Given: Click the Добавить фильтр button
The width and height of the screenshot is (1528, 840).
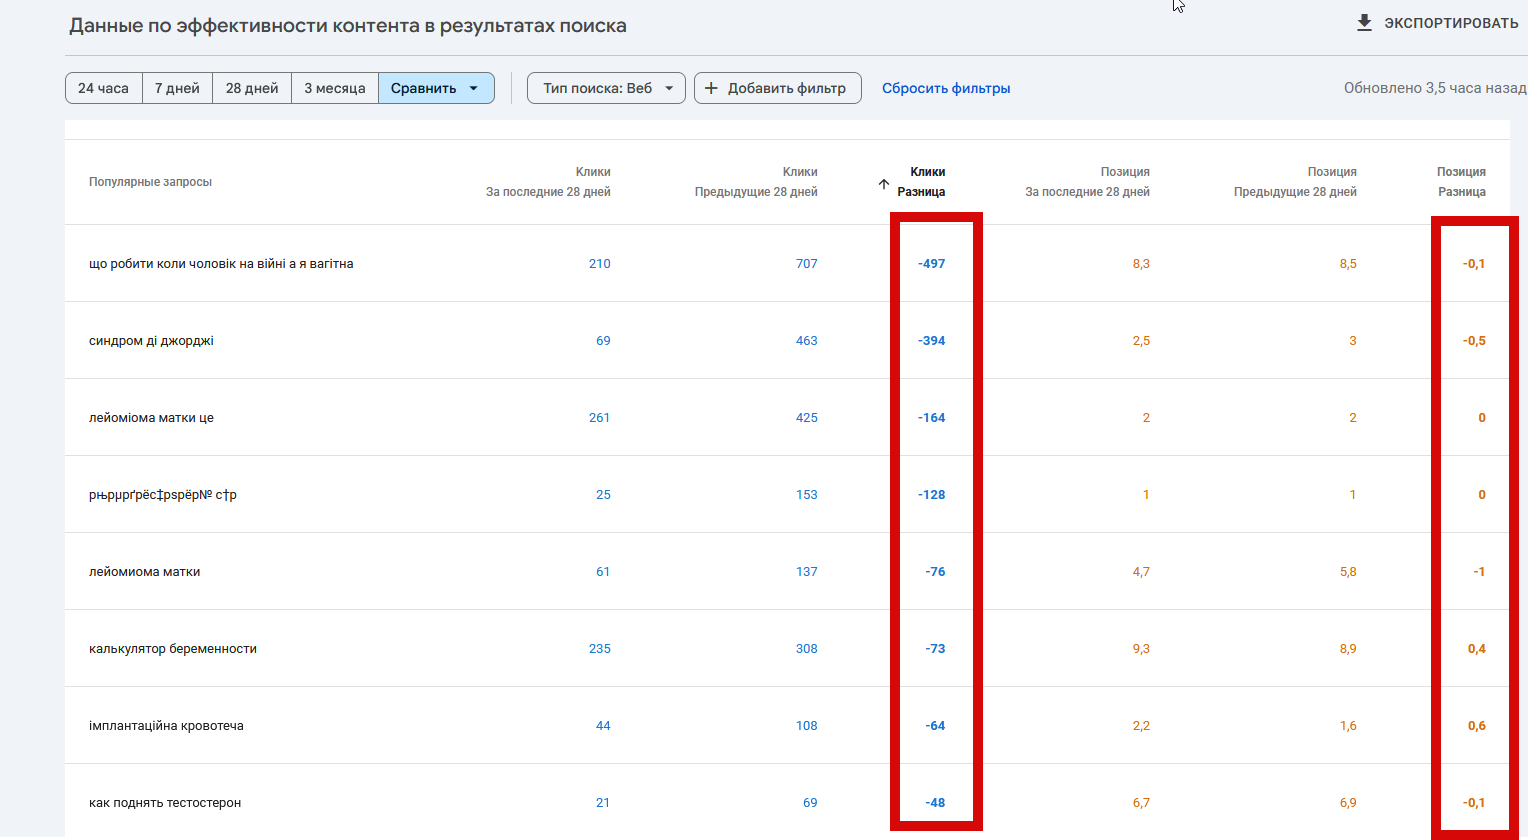Looking at the screenshot, I should click(x=777, y=88).
